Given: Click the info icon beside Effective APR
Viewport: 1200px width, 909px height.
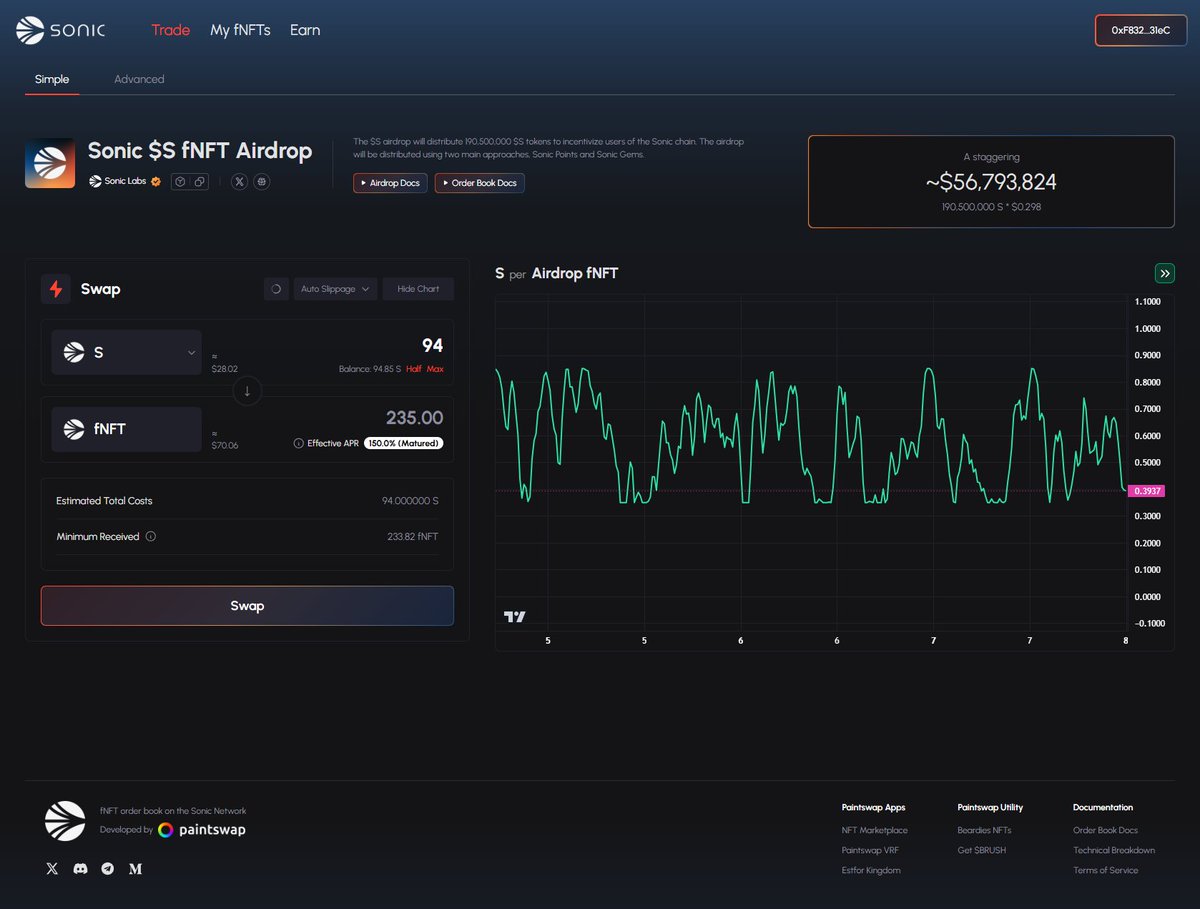Looking at the screenshot, I should point(299,443).
